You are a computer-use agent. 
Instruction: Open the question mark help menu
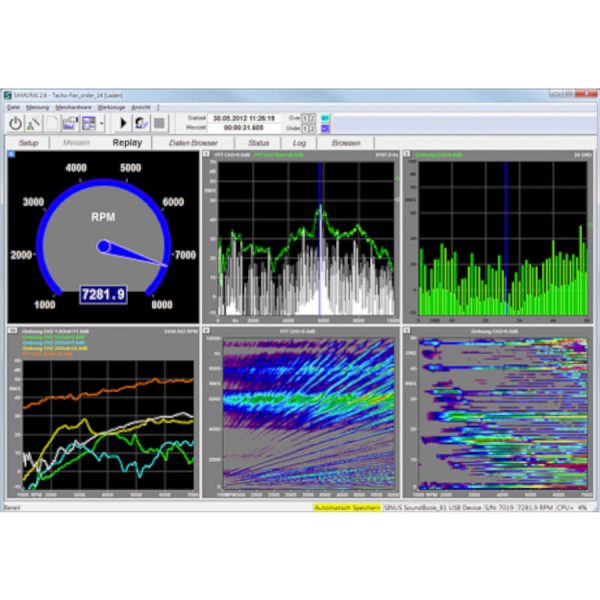coord(158,108)
